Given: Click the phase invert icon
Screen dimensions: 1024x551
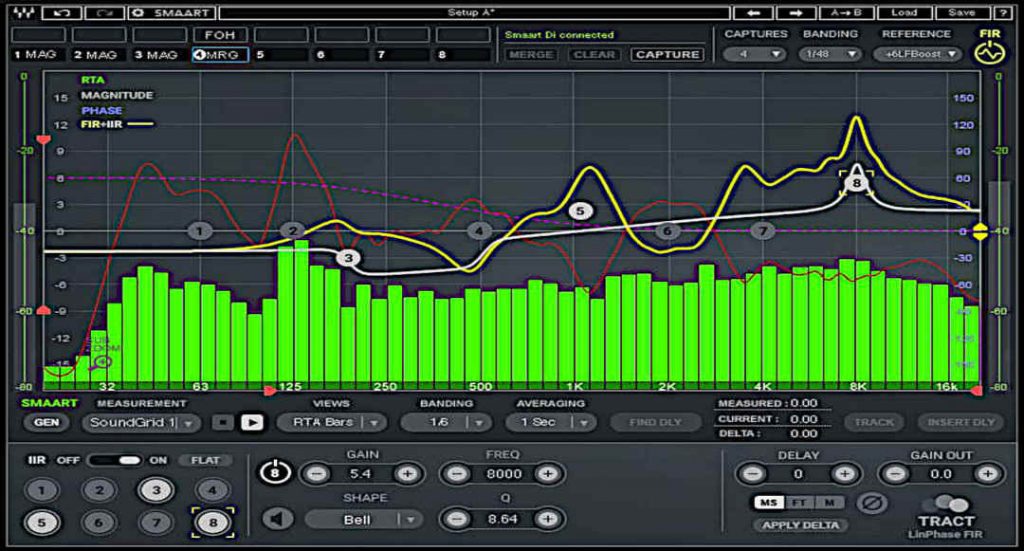Looking at the screenshot, I should (x=873, y=501).
